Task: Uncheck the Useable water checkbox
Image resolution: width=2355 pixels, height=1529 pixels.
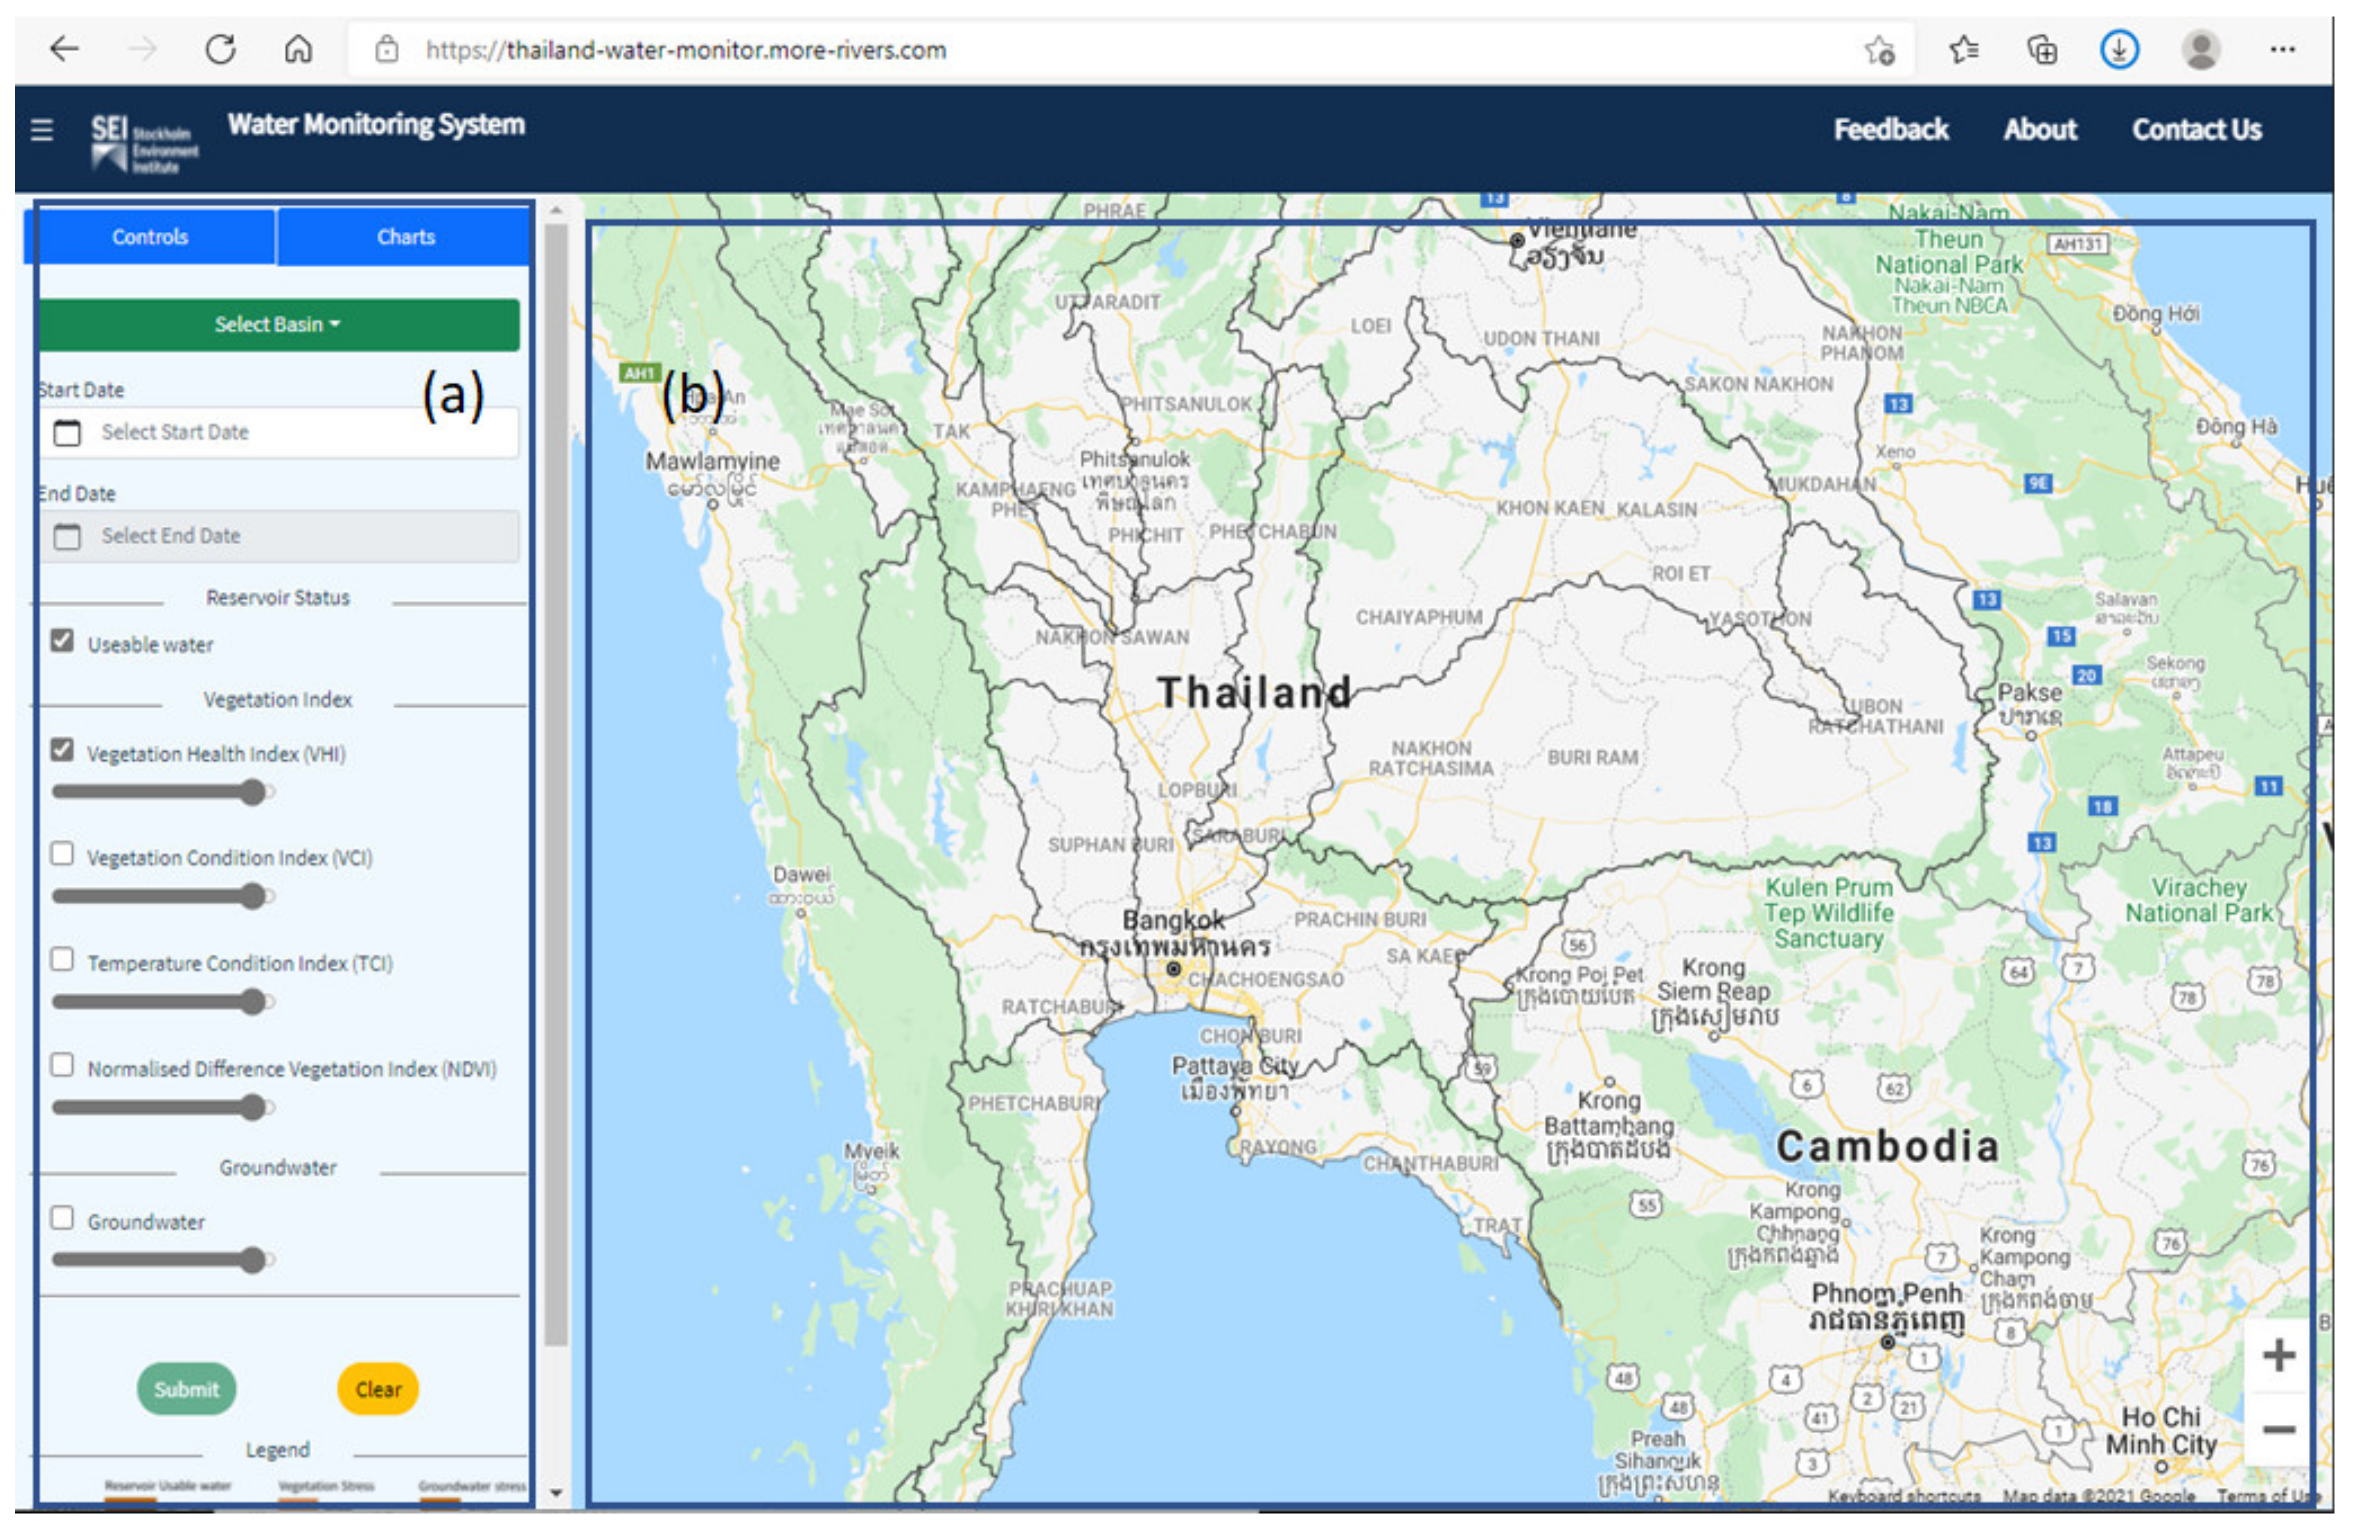Action: pyautogui.click(x=62, y=641)
